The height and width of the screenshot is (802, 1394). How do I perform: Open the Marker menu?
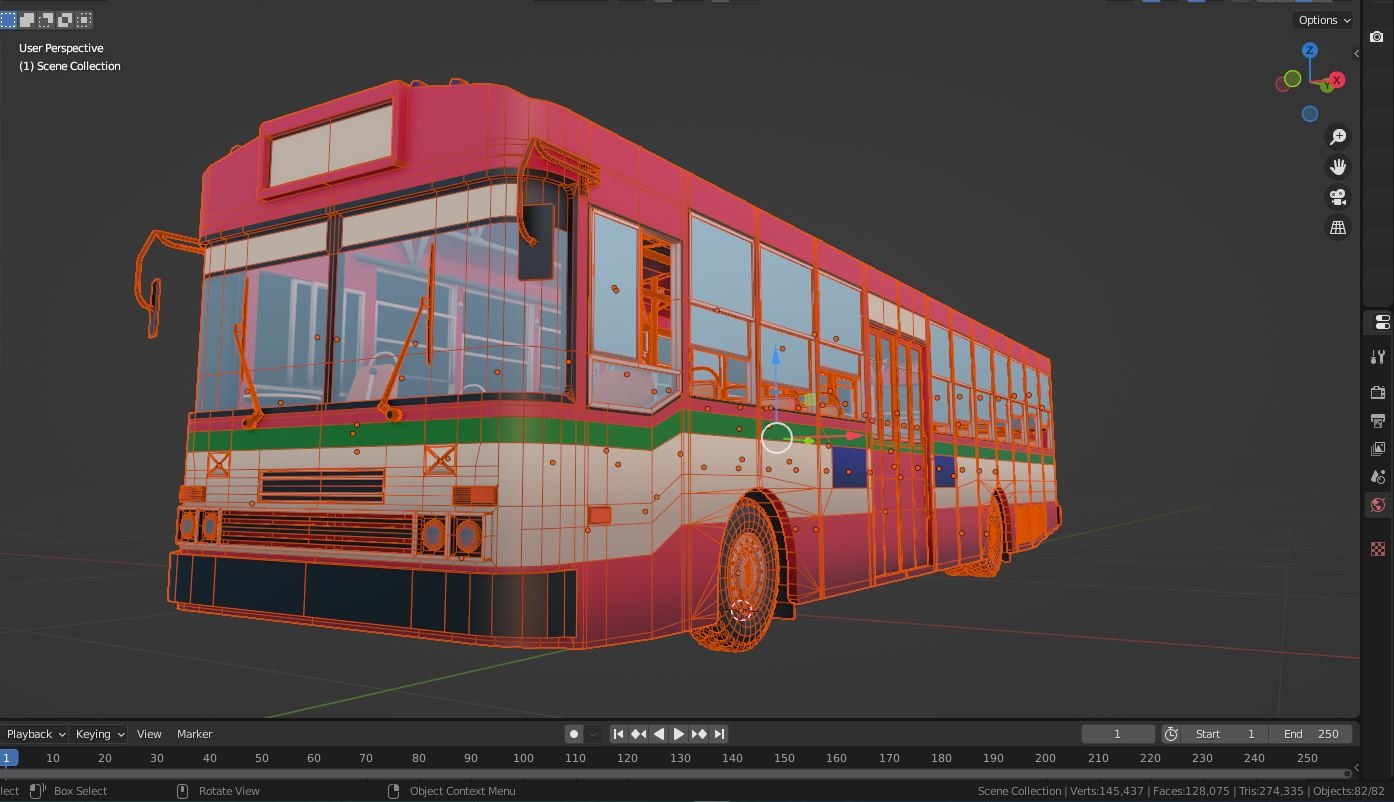tap(194, 733)
